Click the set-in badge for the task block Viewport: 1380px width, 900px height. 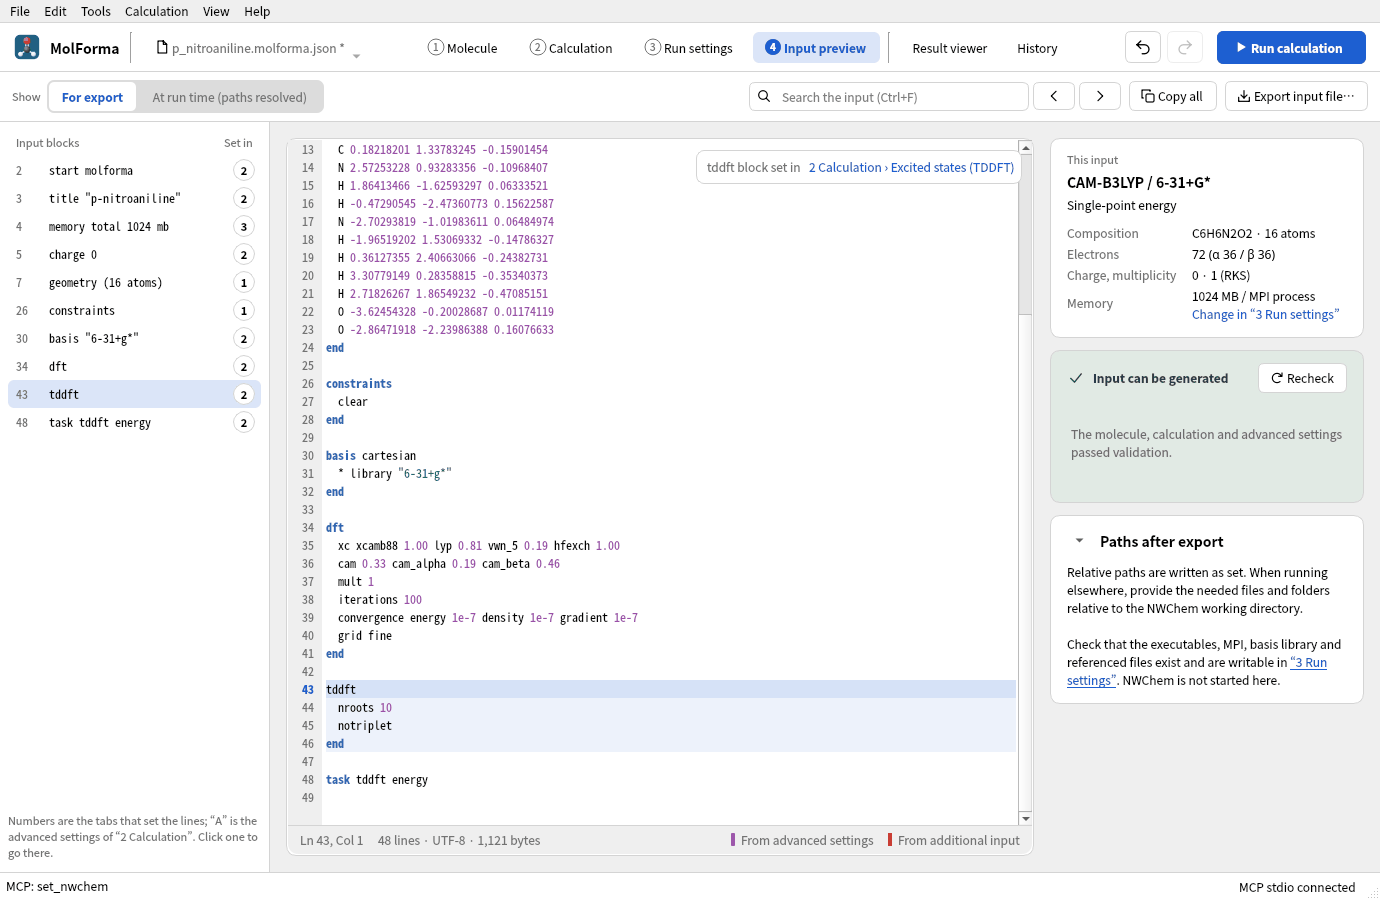[x=244, y=423]
